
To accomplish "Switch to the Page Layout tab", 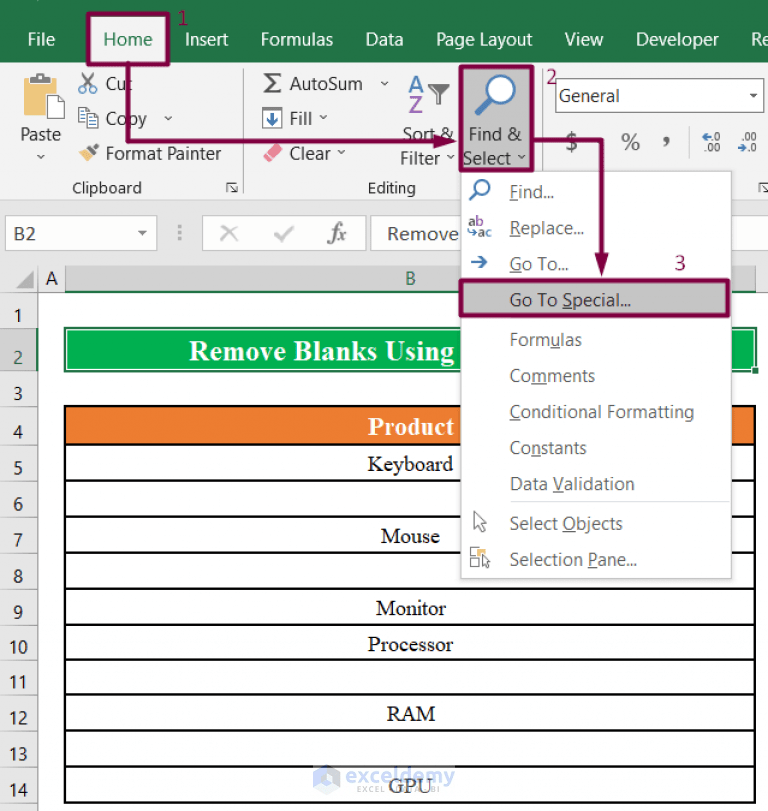I will coord(484,40).
